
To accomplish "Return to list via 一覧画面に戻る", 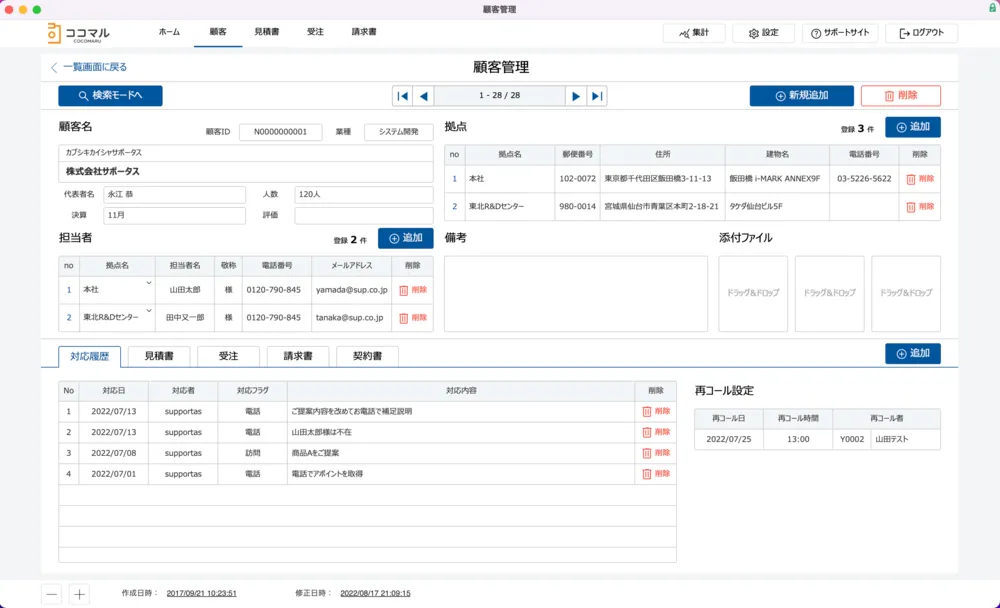I will point(89,67).
